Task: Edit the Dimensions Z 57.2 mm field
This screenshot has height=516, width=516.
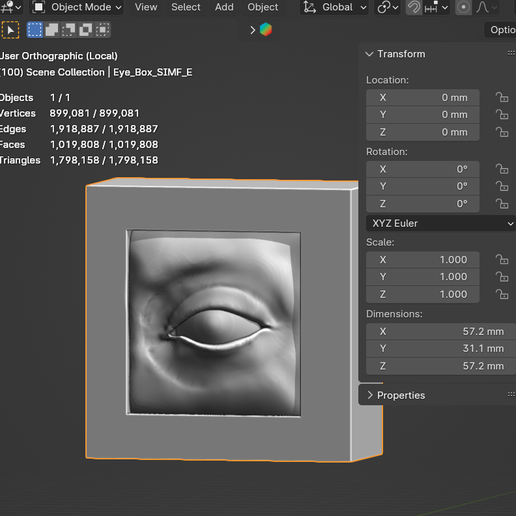Action: click(441, 366)
